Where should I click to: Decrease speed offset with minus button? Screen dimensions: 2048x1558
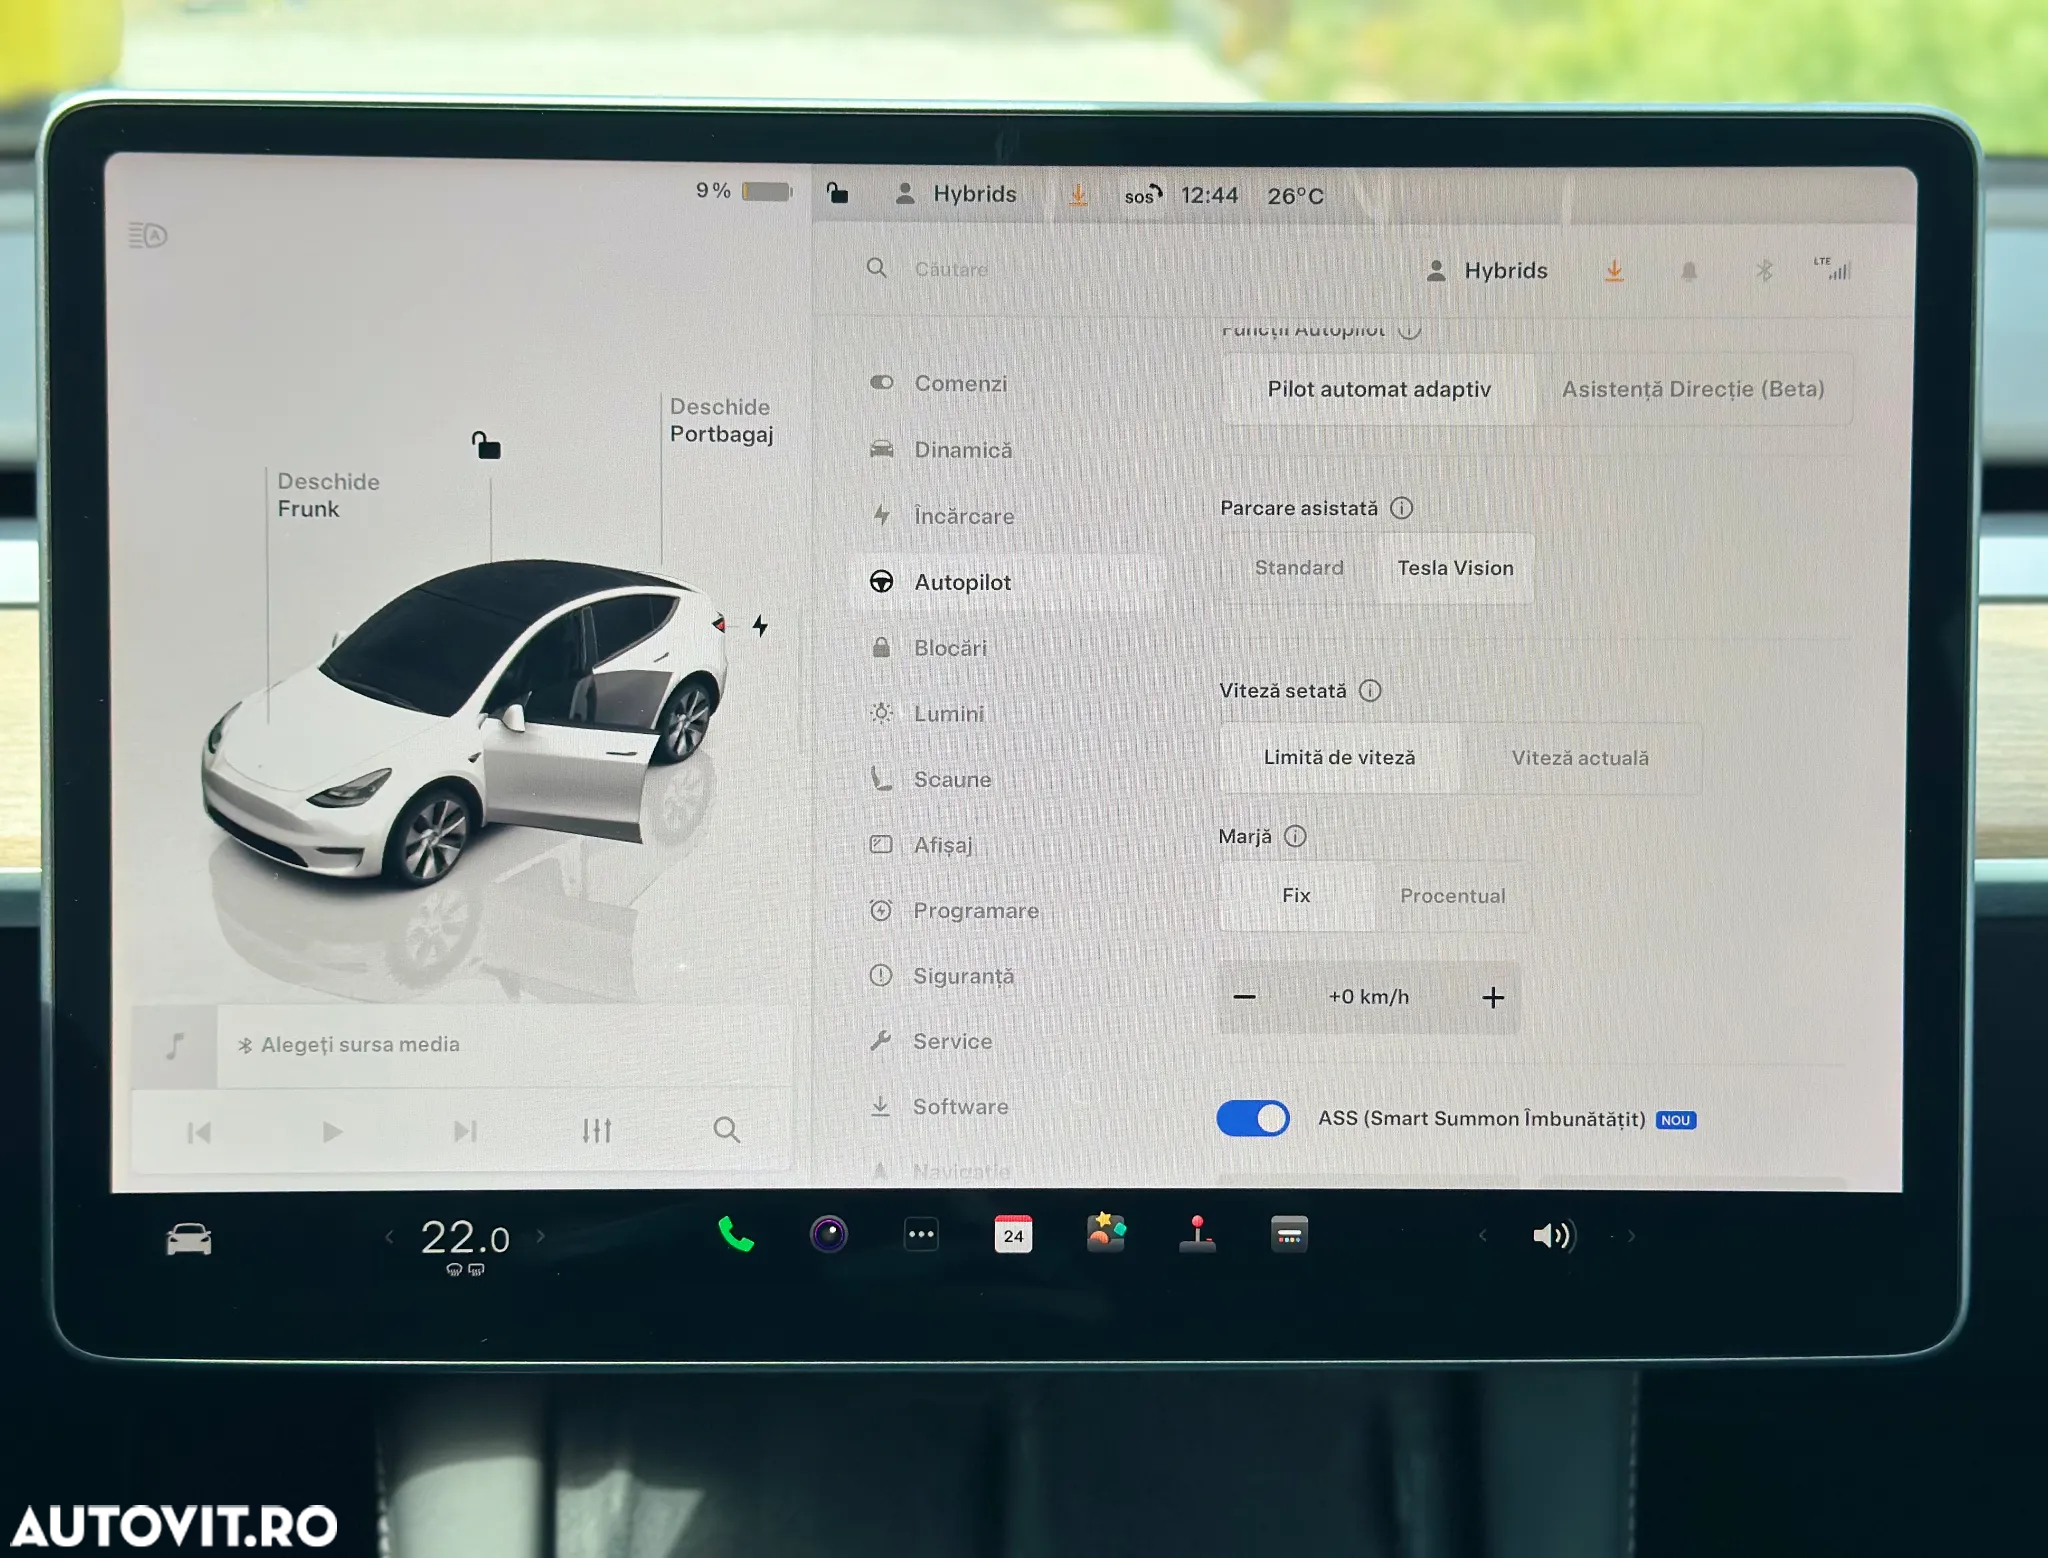click(1244, 997)
